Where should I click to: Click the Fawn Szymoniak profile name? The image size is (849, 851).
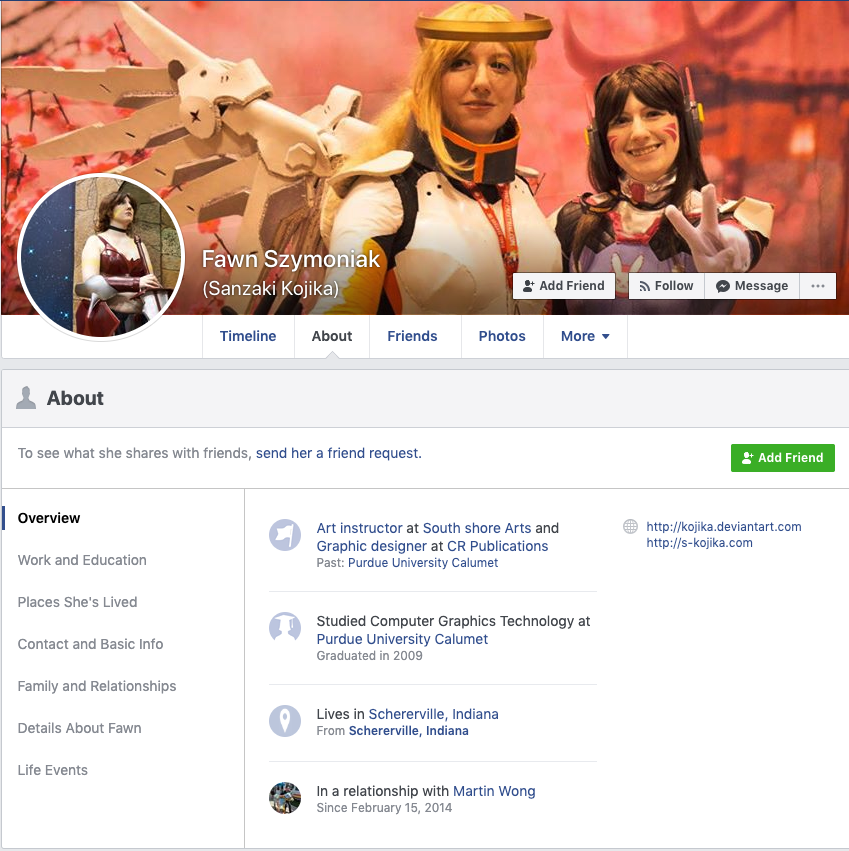291,259
